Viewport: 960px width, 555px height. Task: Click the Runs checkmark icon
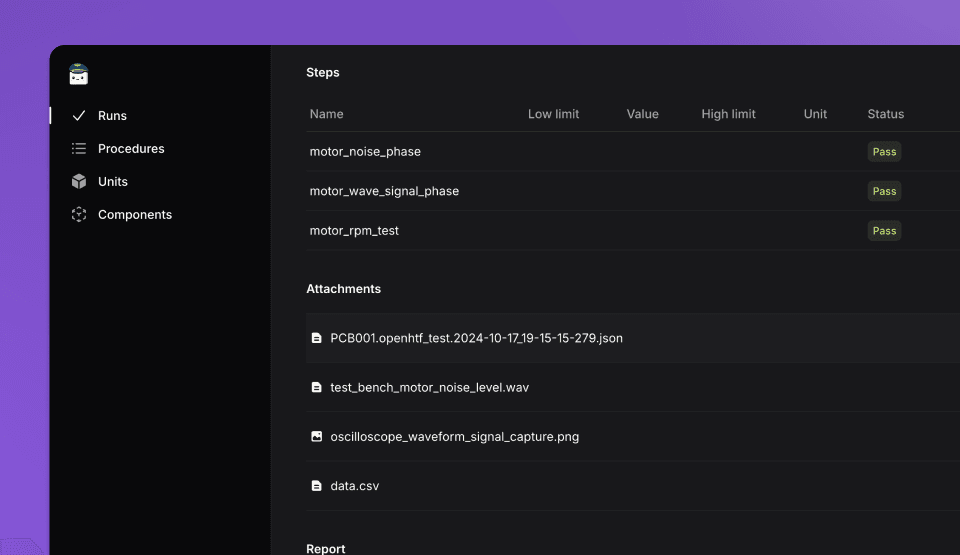pyautogui.click(x=78, y=115)
